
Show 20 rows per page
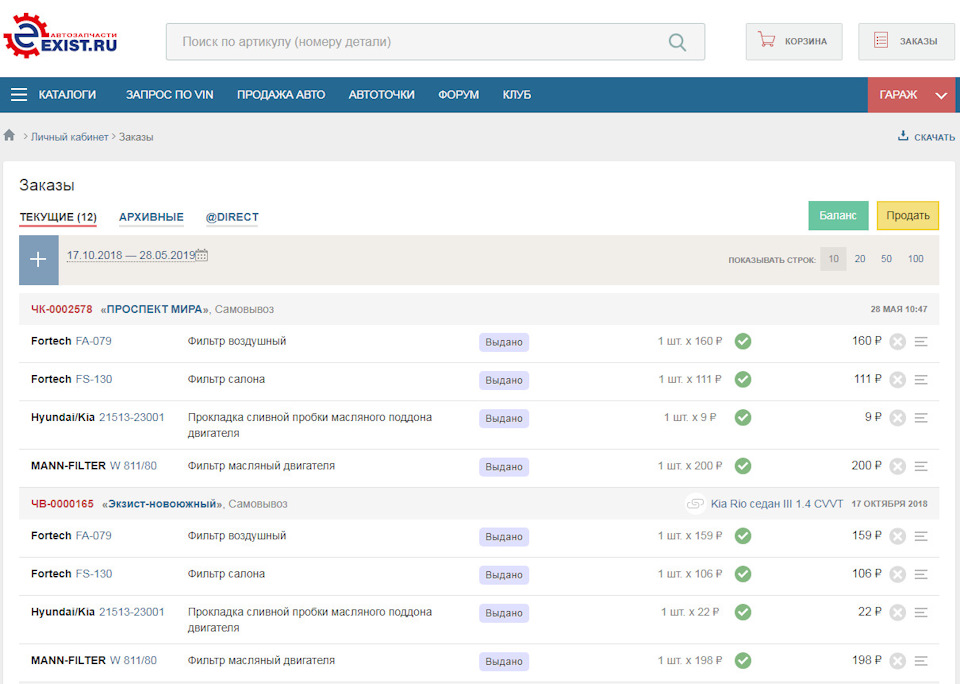860,259
